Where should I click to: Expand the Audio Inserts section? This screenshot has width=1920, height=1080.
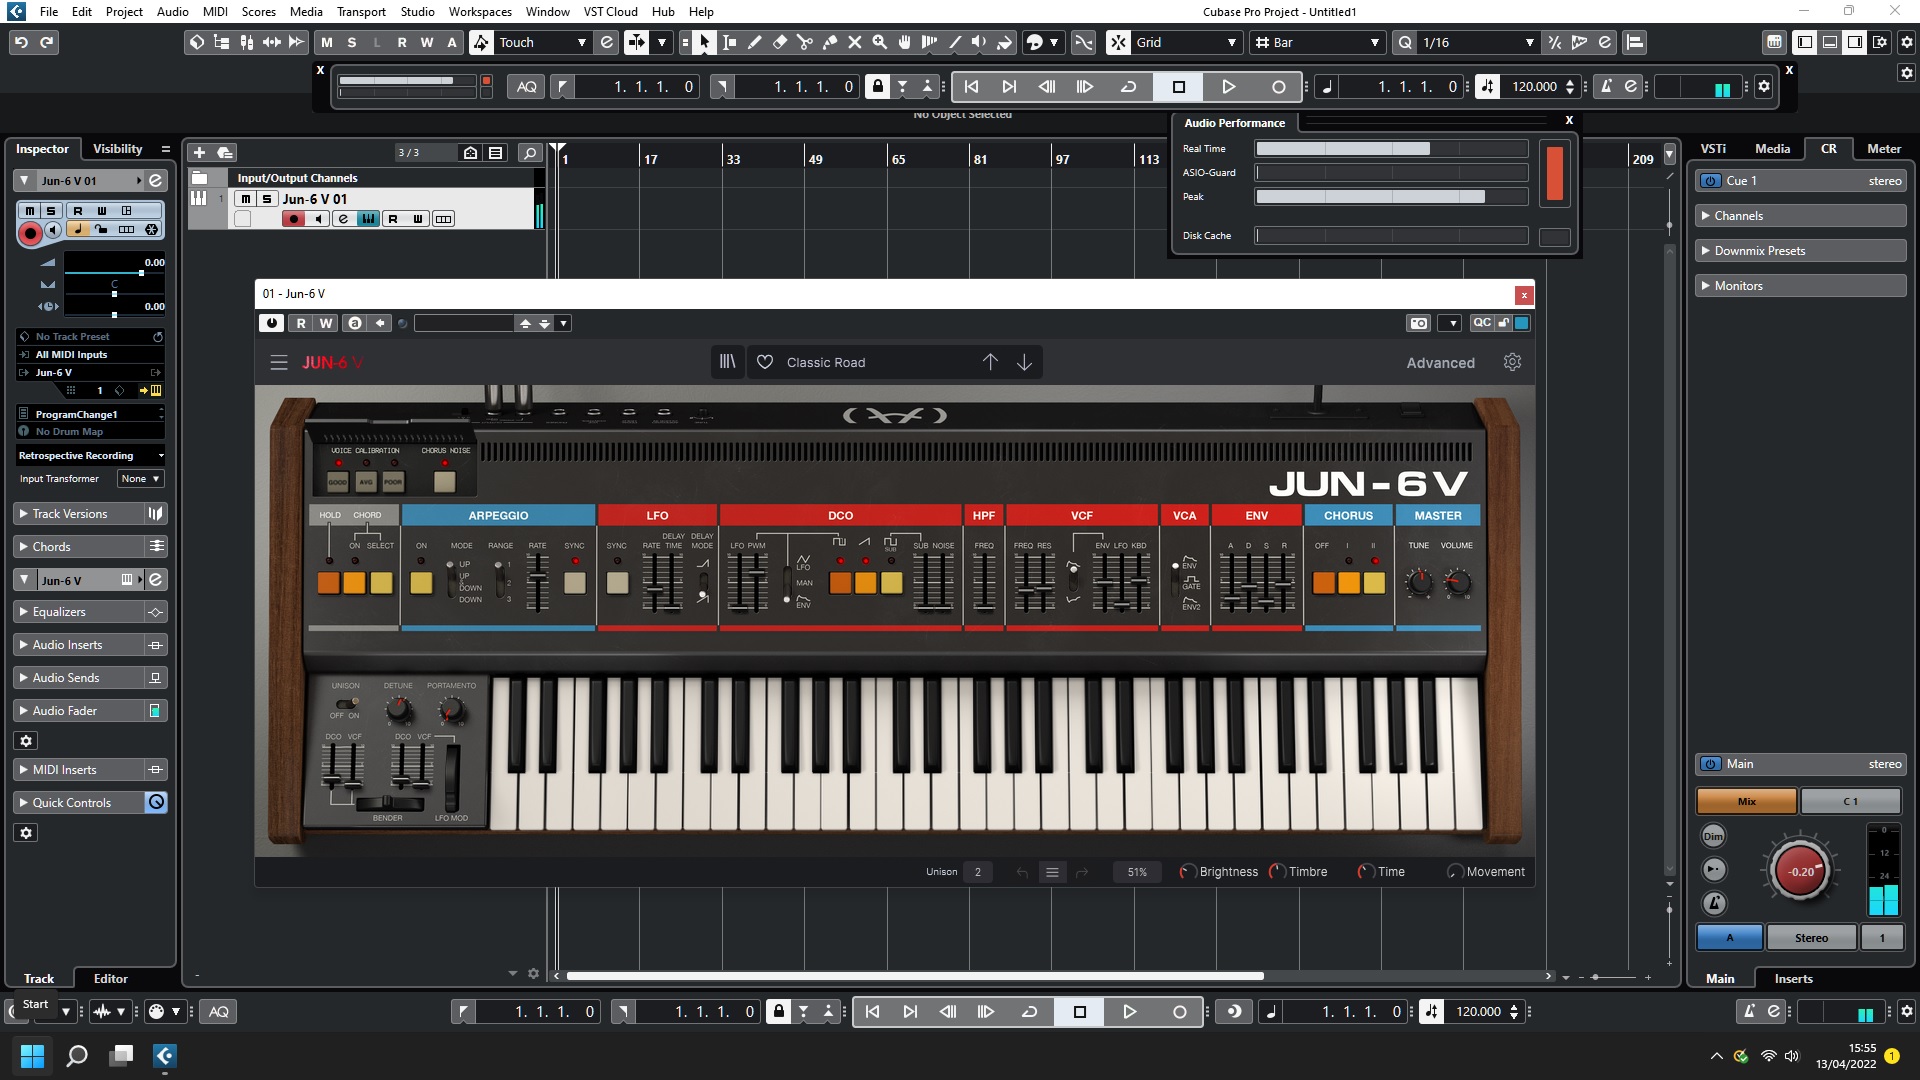79,645
